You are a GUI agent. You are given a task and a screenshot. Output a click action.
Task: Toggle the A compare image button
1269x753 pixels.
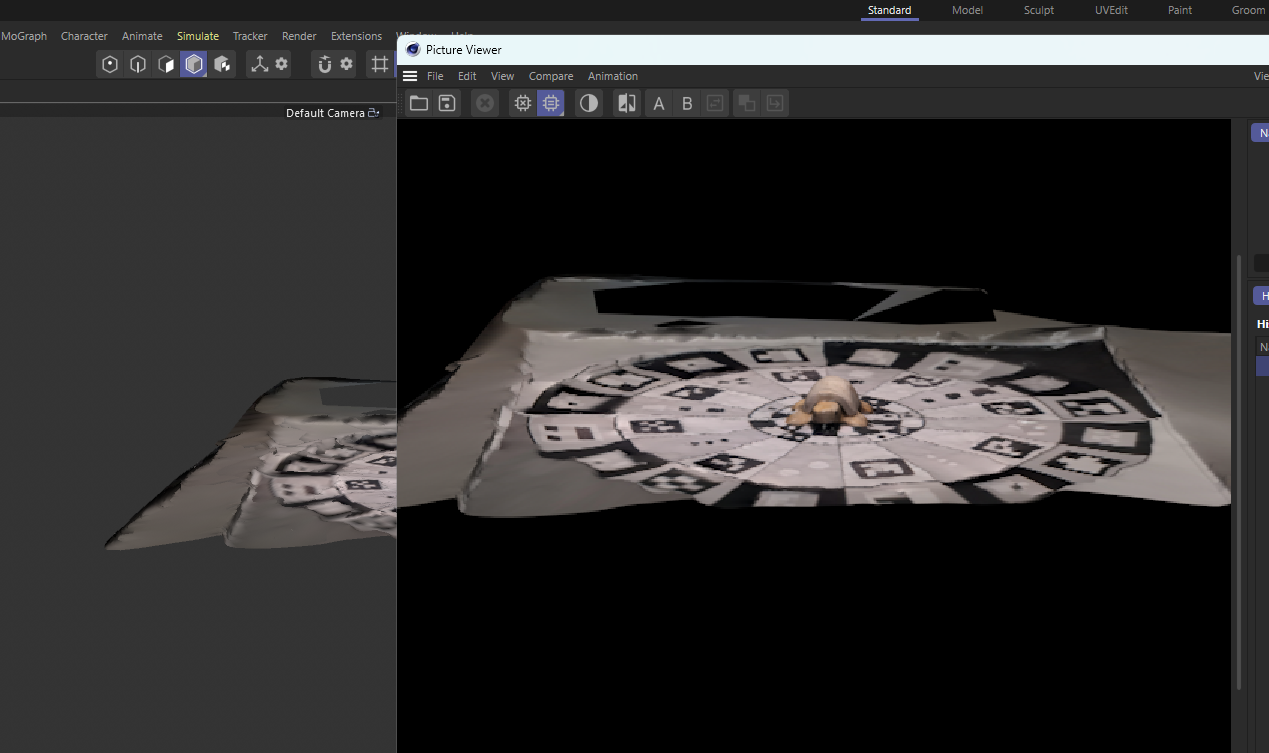click(658, 102)
